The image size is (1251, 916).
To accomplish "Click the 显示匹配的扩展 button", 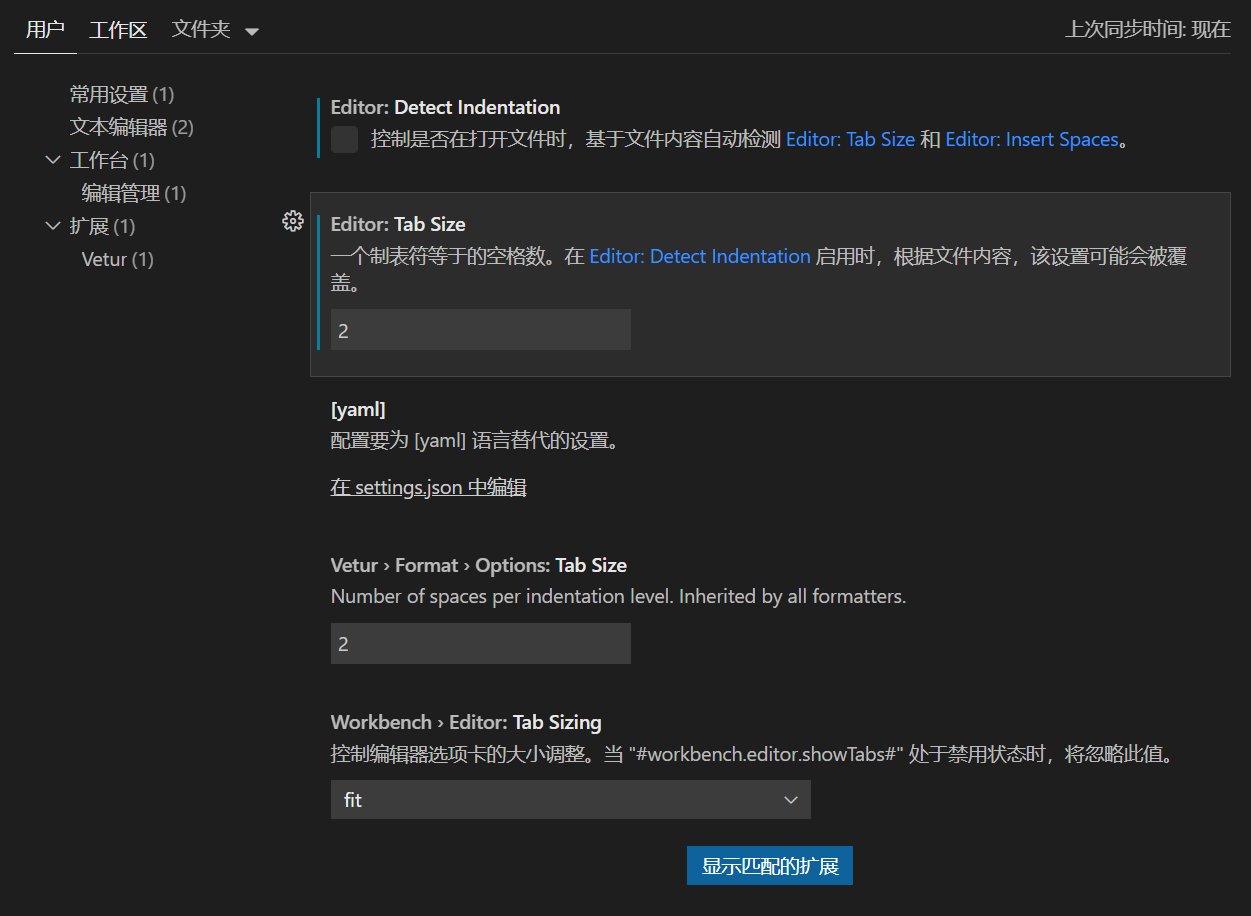I will [x=769, y=866].
